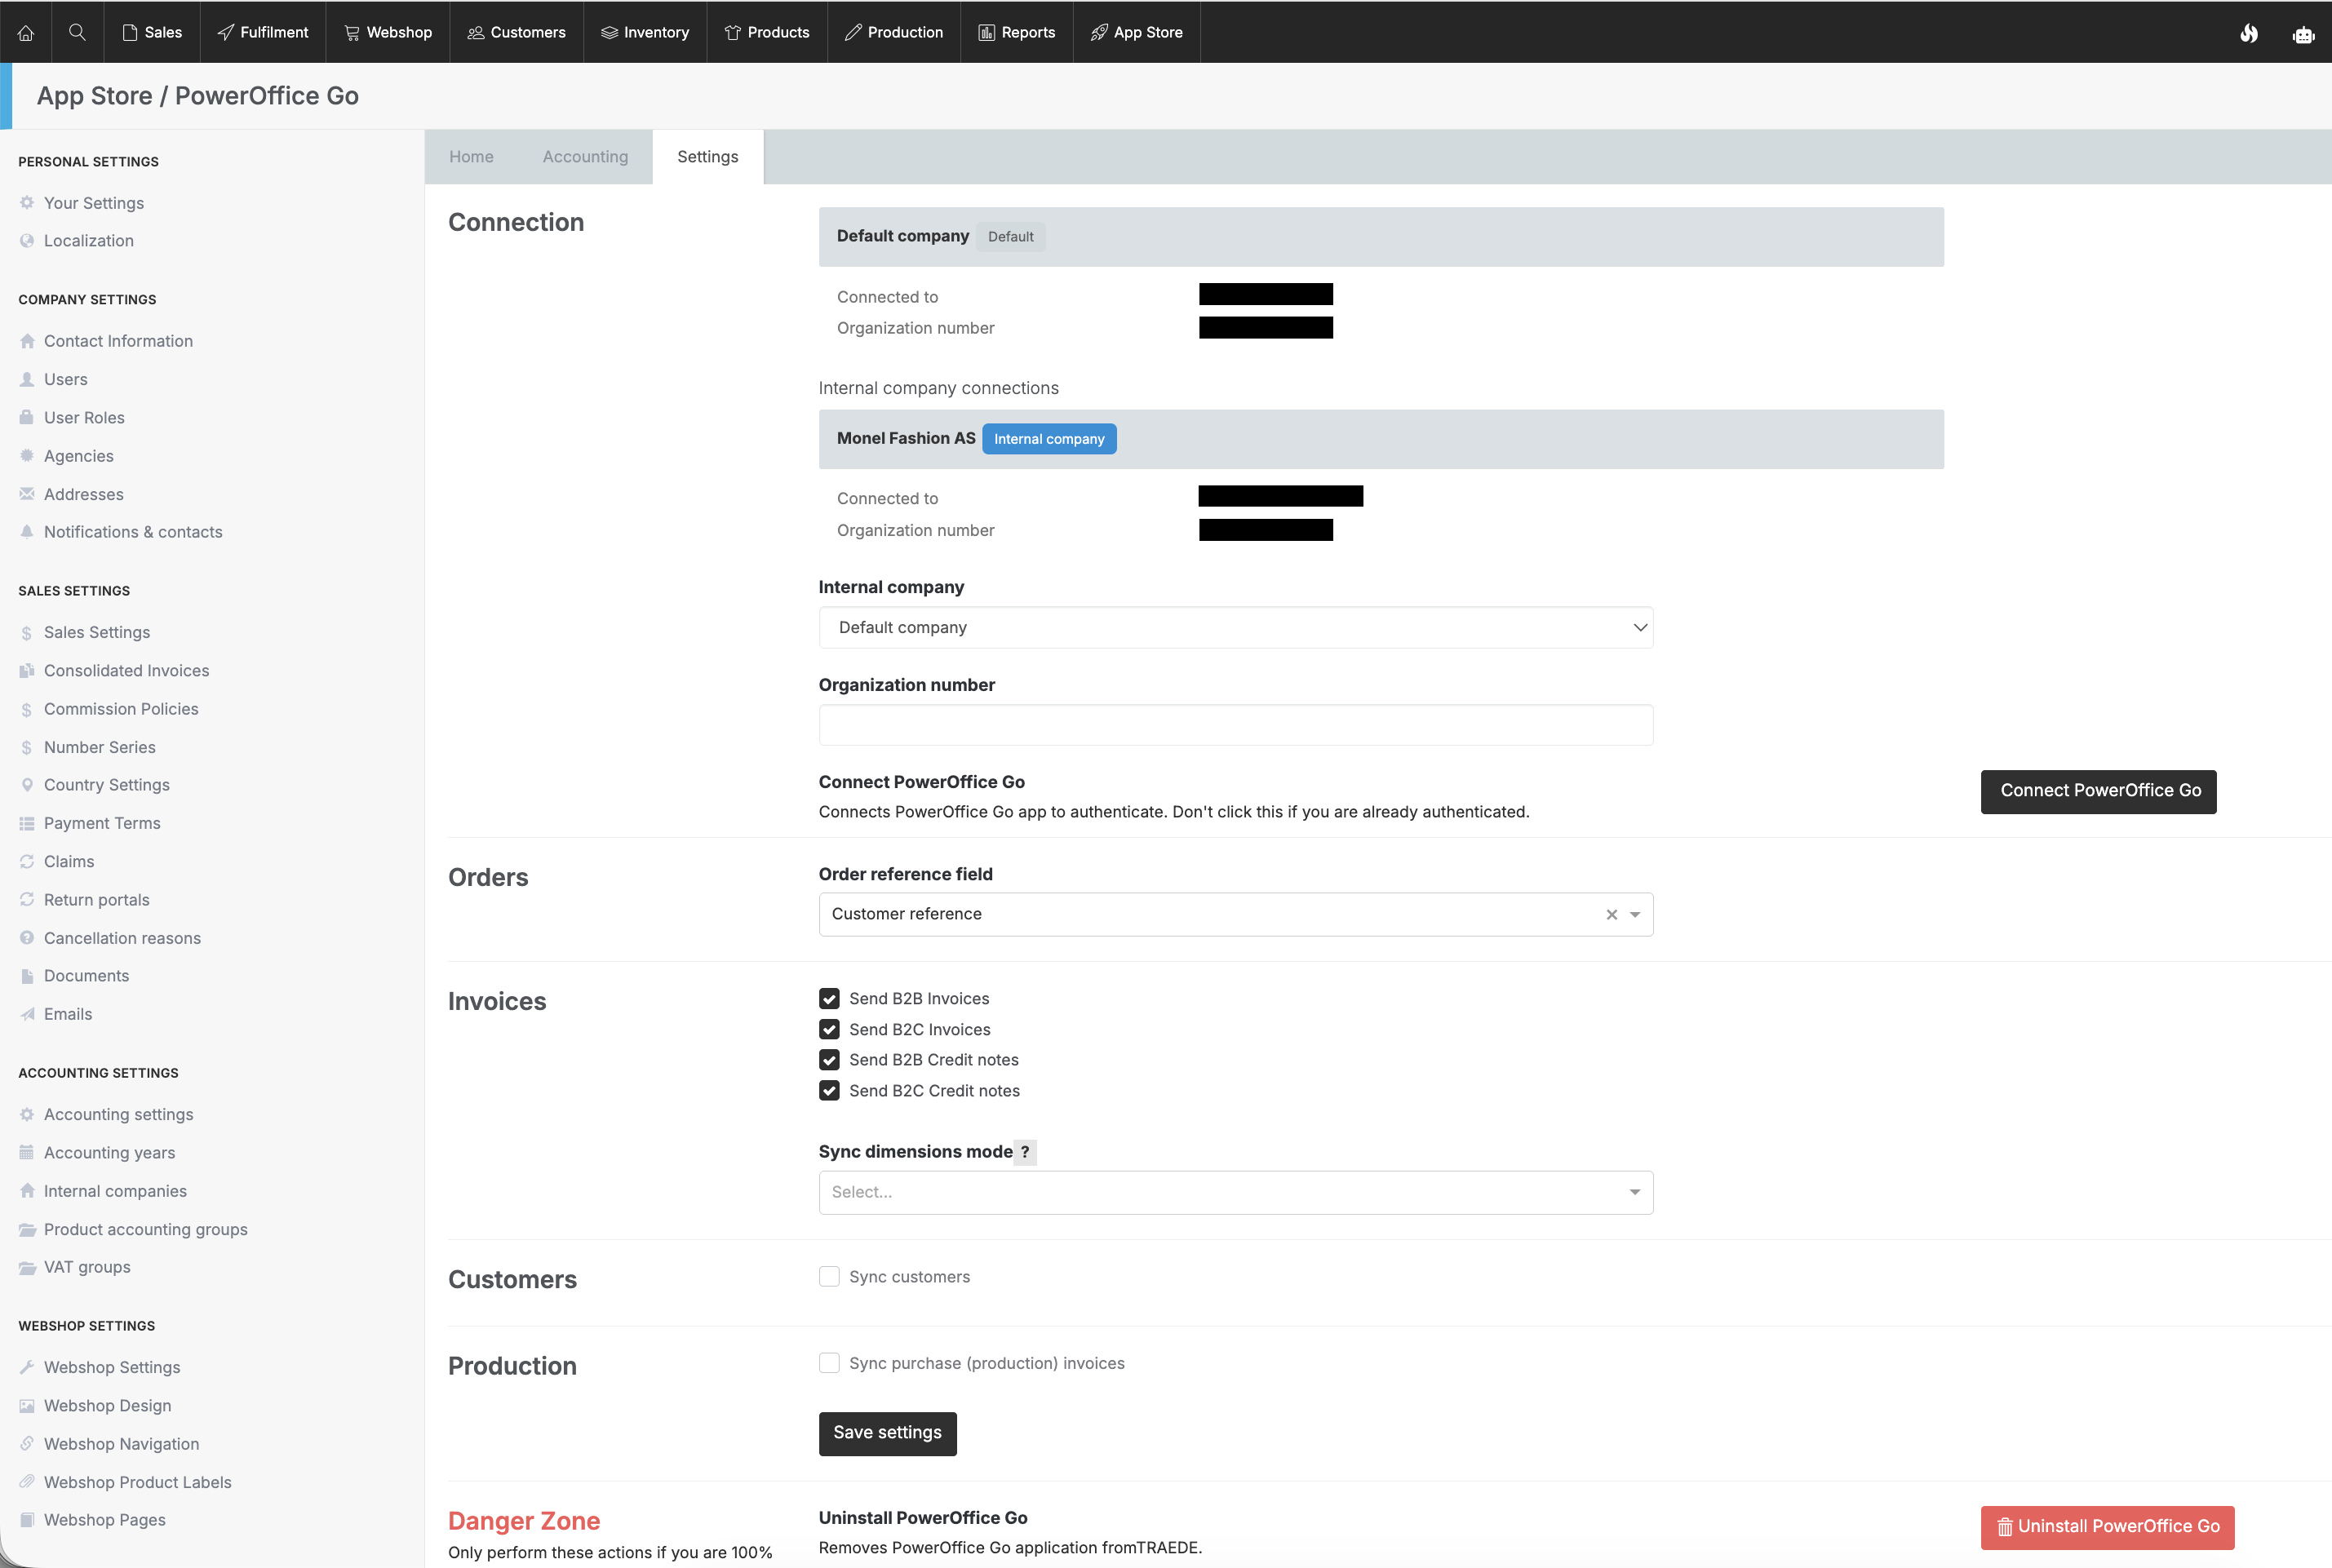
Task: Open Commission Policies page
Action: [121, 709]
